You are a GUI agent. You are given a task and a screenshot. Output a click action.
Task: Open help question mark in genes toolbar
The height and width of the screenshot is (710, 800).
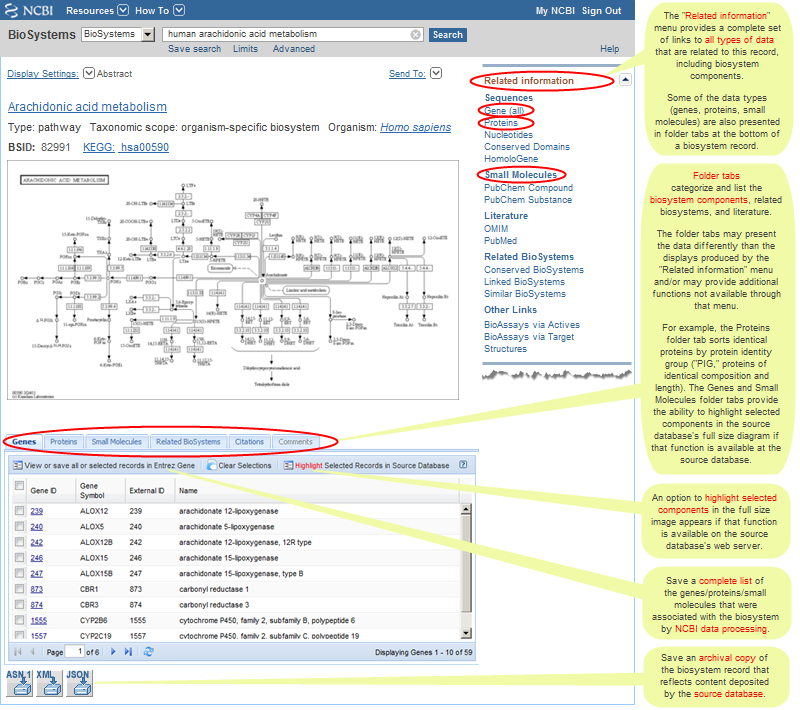(x=463, y=465)
